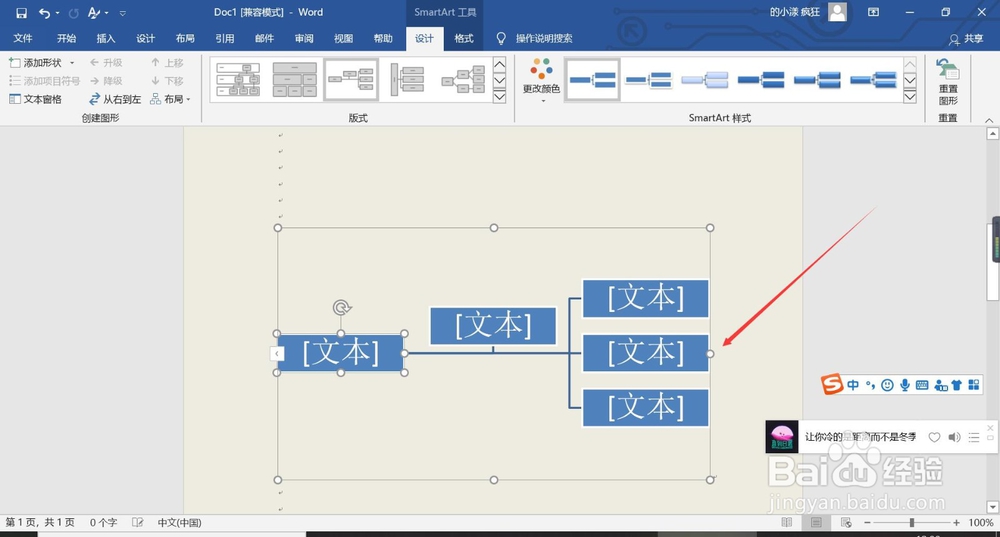The width and height of the screenshot is (1000, 537).
Task: Select the upper-right [文本] box
Action: click(645, 298)
